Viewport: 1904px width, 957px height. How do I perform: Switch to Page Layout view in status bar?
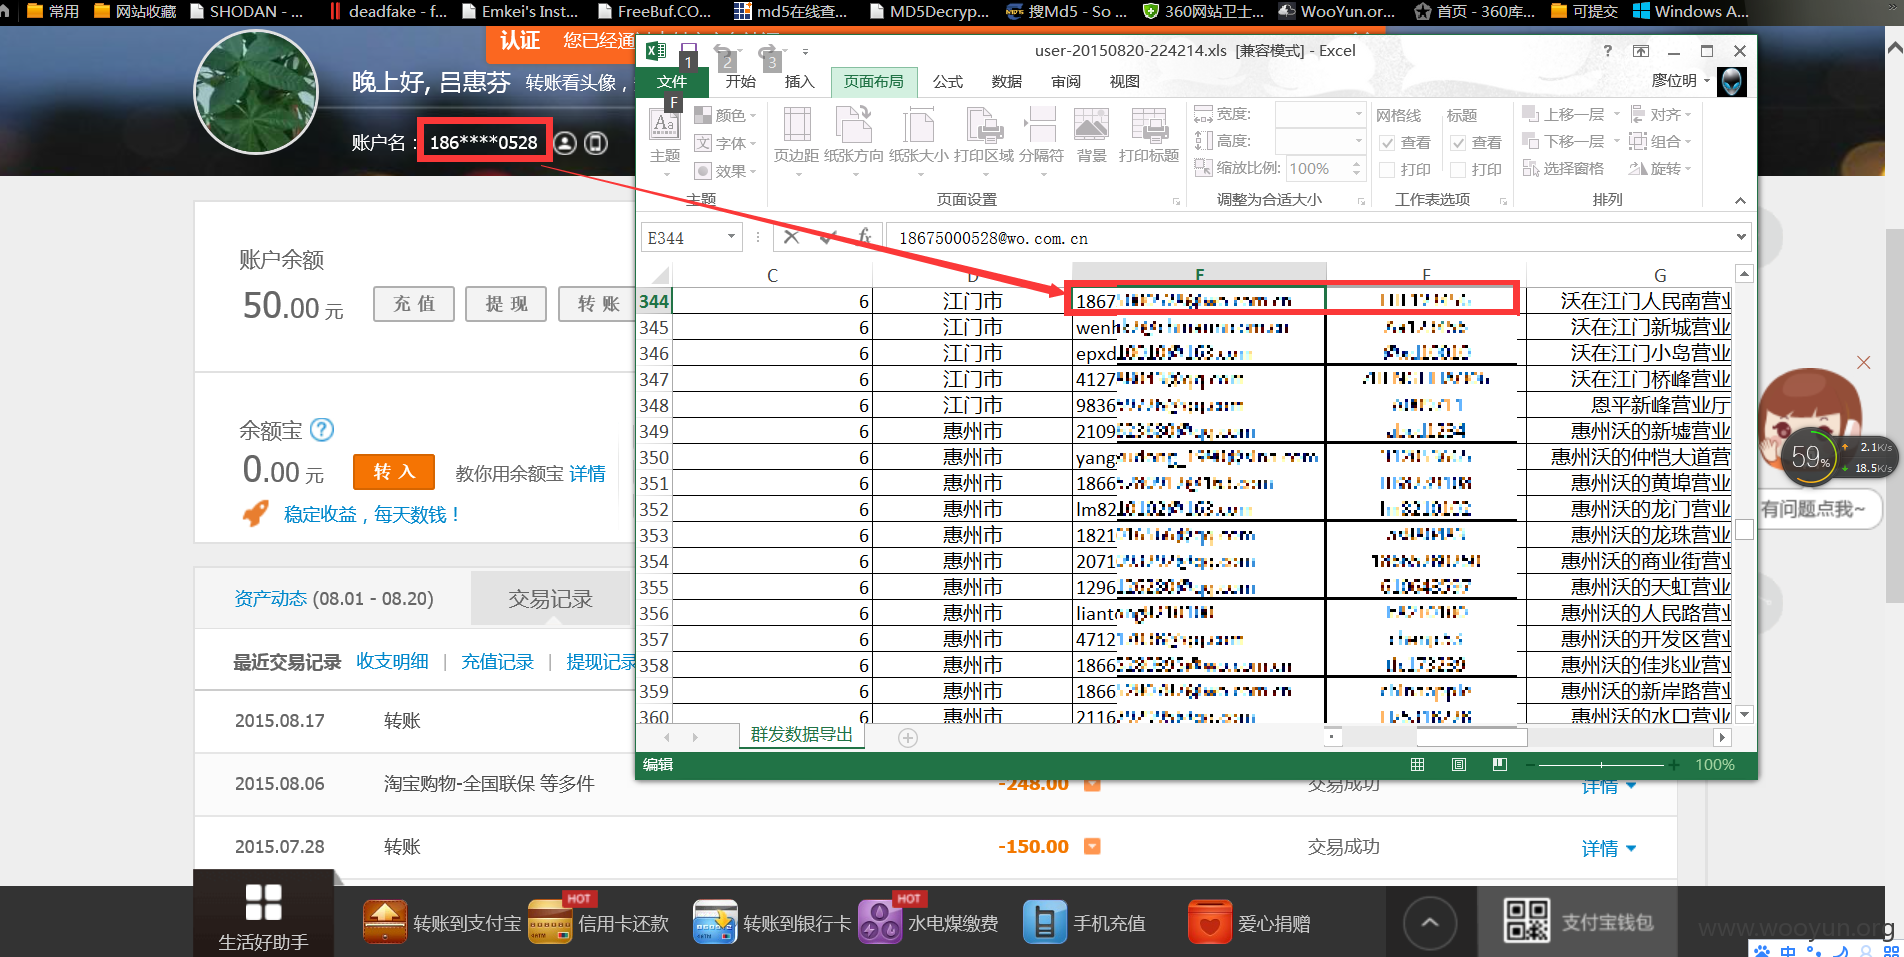pyautogui.click(x=1459, y=765)
